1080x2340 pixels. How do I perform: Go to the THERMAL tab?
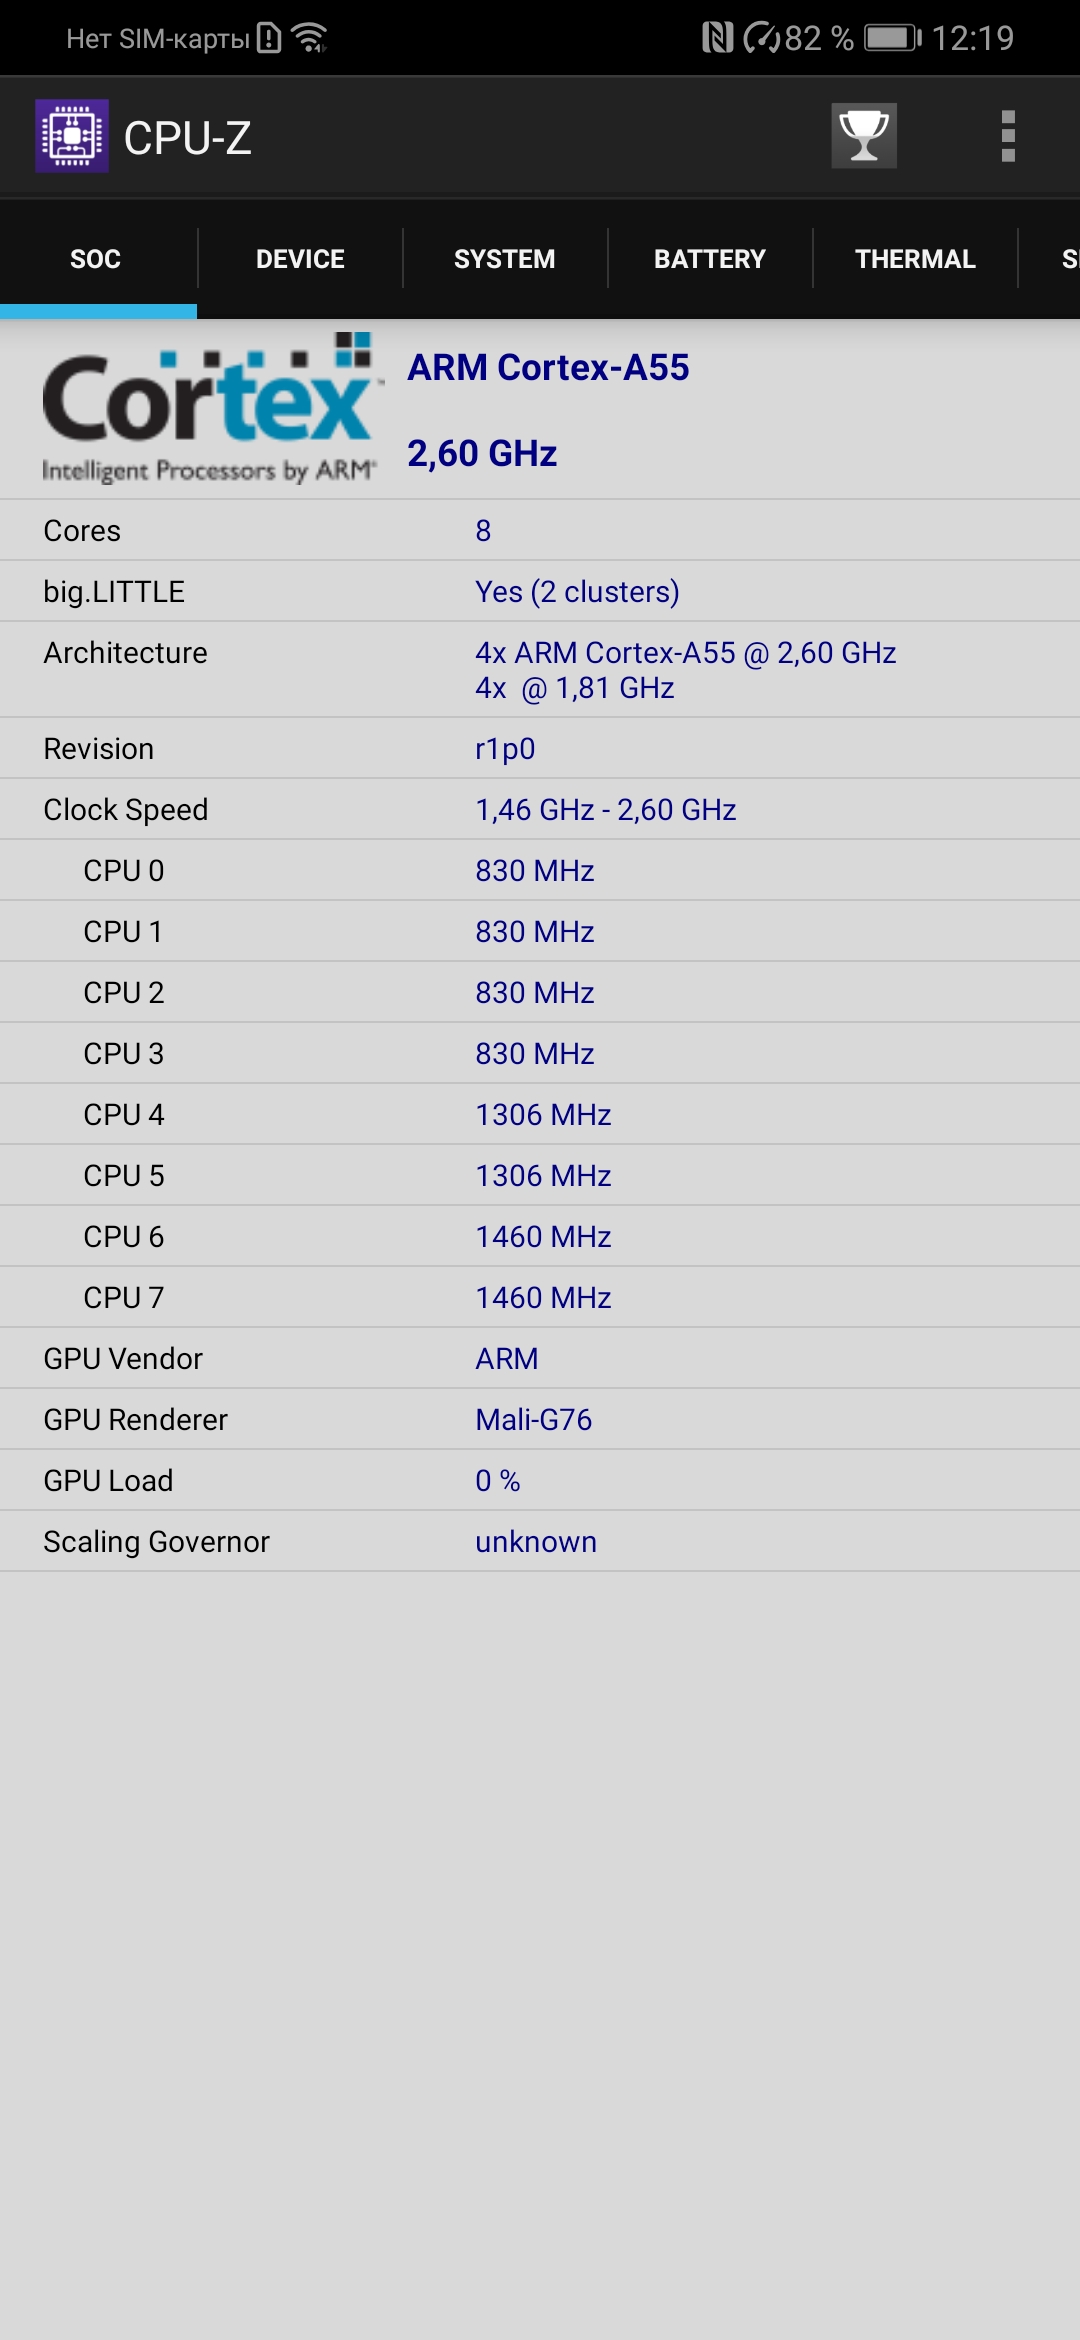[x=915, y=259]
